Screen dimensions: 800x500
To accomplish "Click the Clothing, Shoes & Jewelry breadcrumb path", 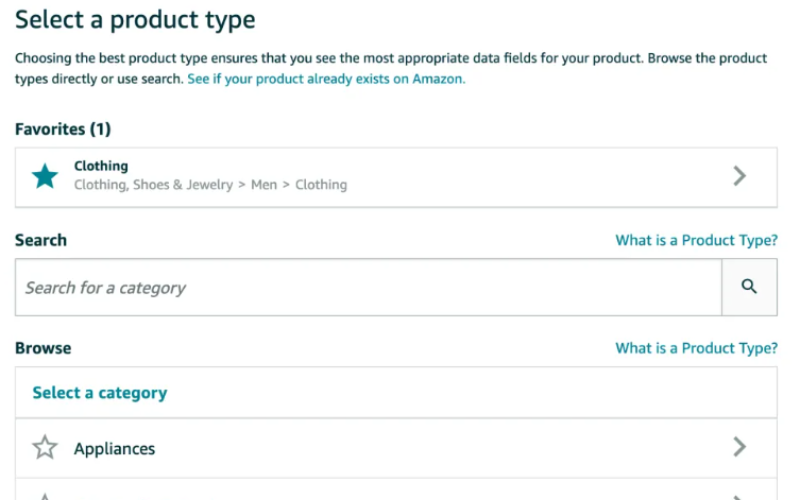I will pos(210,185).
